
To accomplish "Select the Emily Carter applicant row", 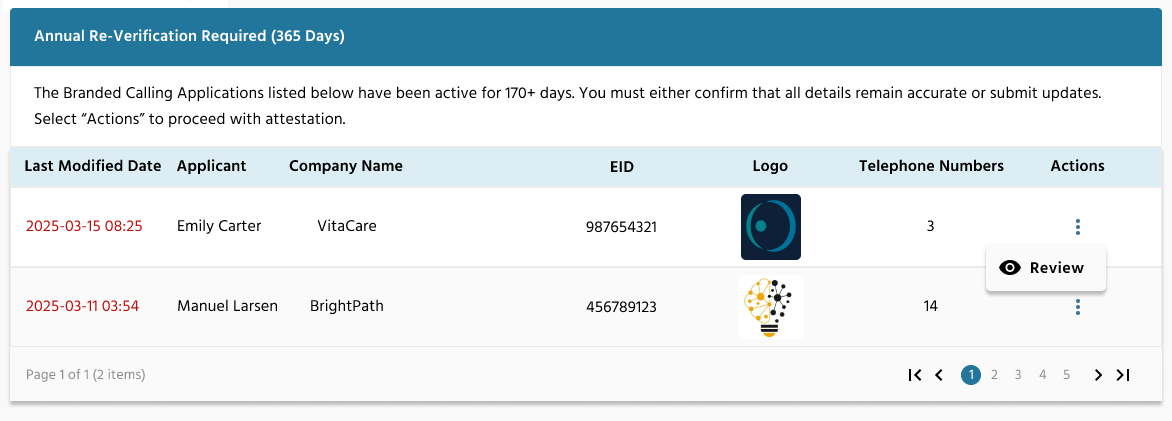I will (x=586, y=227).
